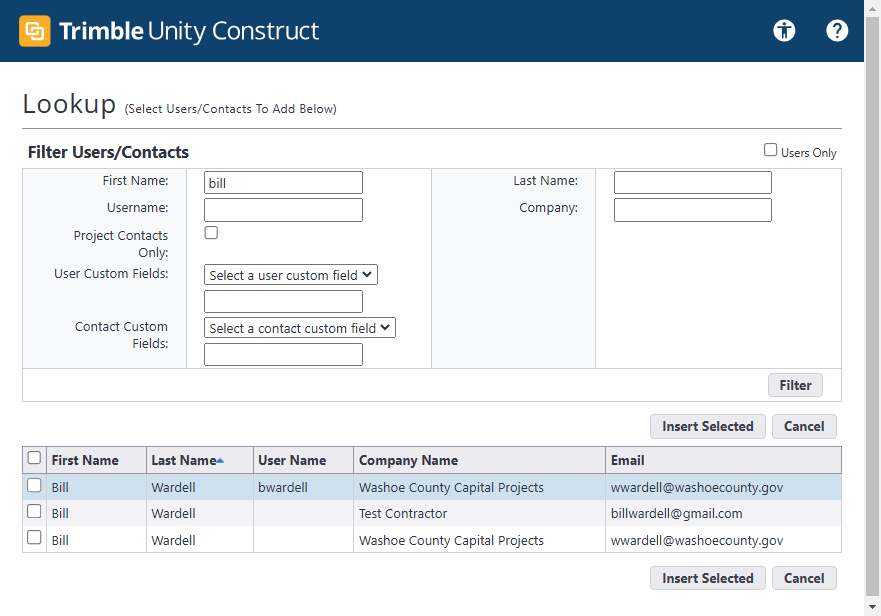
Task: Click 'Bill' in the Test Contractor row
Action: tap(60, 514)
